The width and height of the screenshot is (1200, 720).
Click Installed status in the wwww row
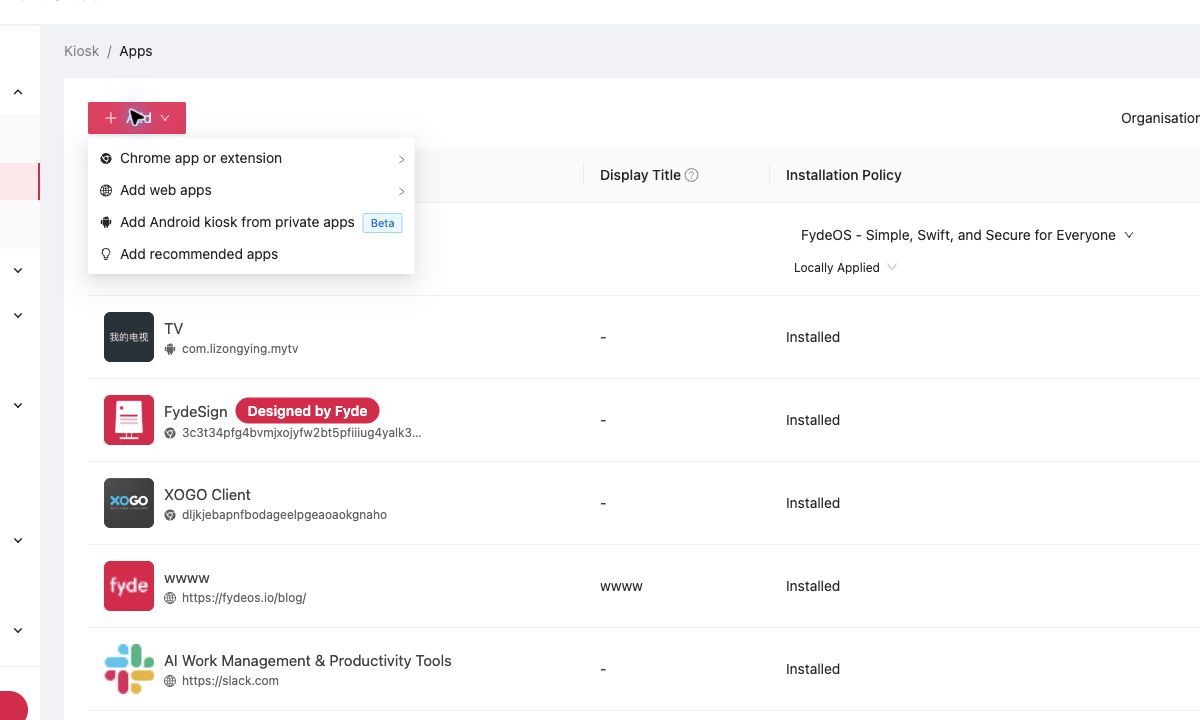click(x=813, y=586)
